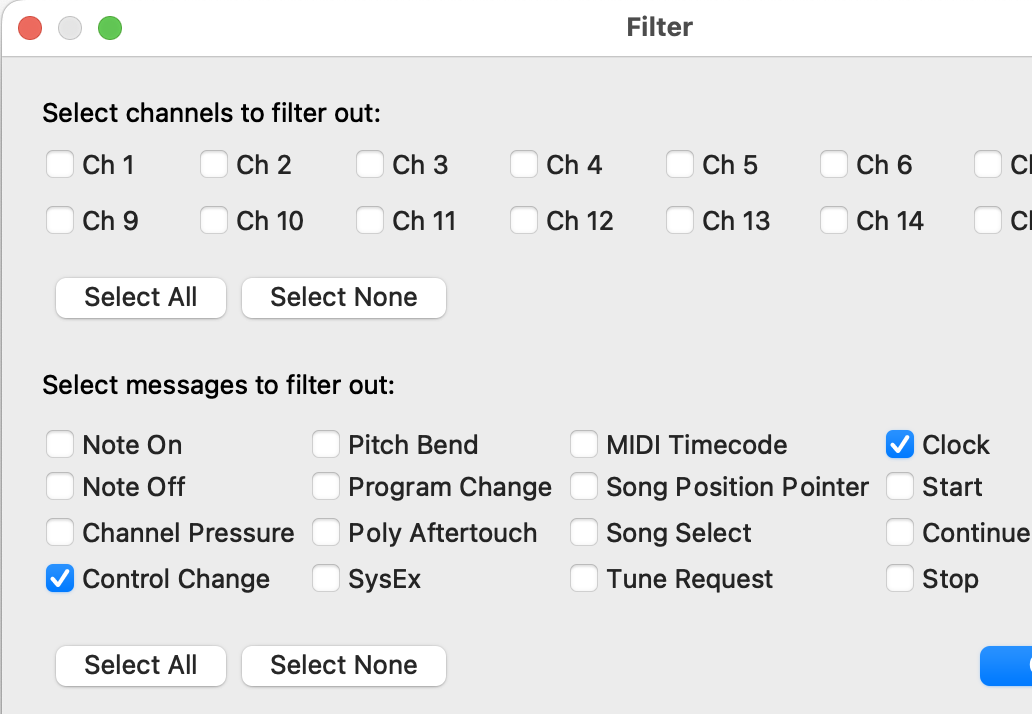The width and height of the screenshot is (1032, 714).
Task: Check the Tune Request box
Action: point(584,578)
